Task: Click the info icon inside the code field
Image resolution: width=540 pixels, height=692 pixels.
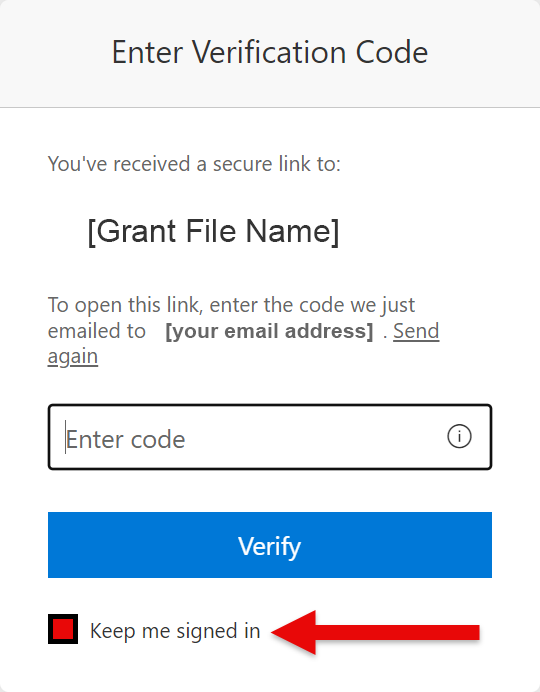Action: 459,436
